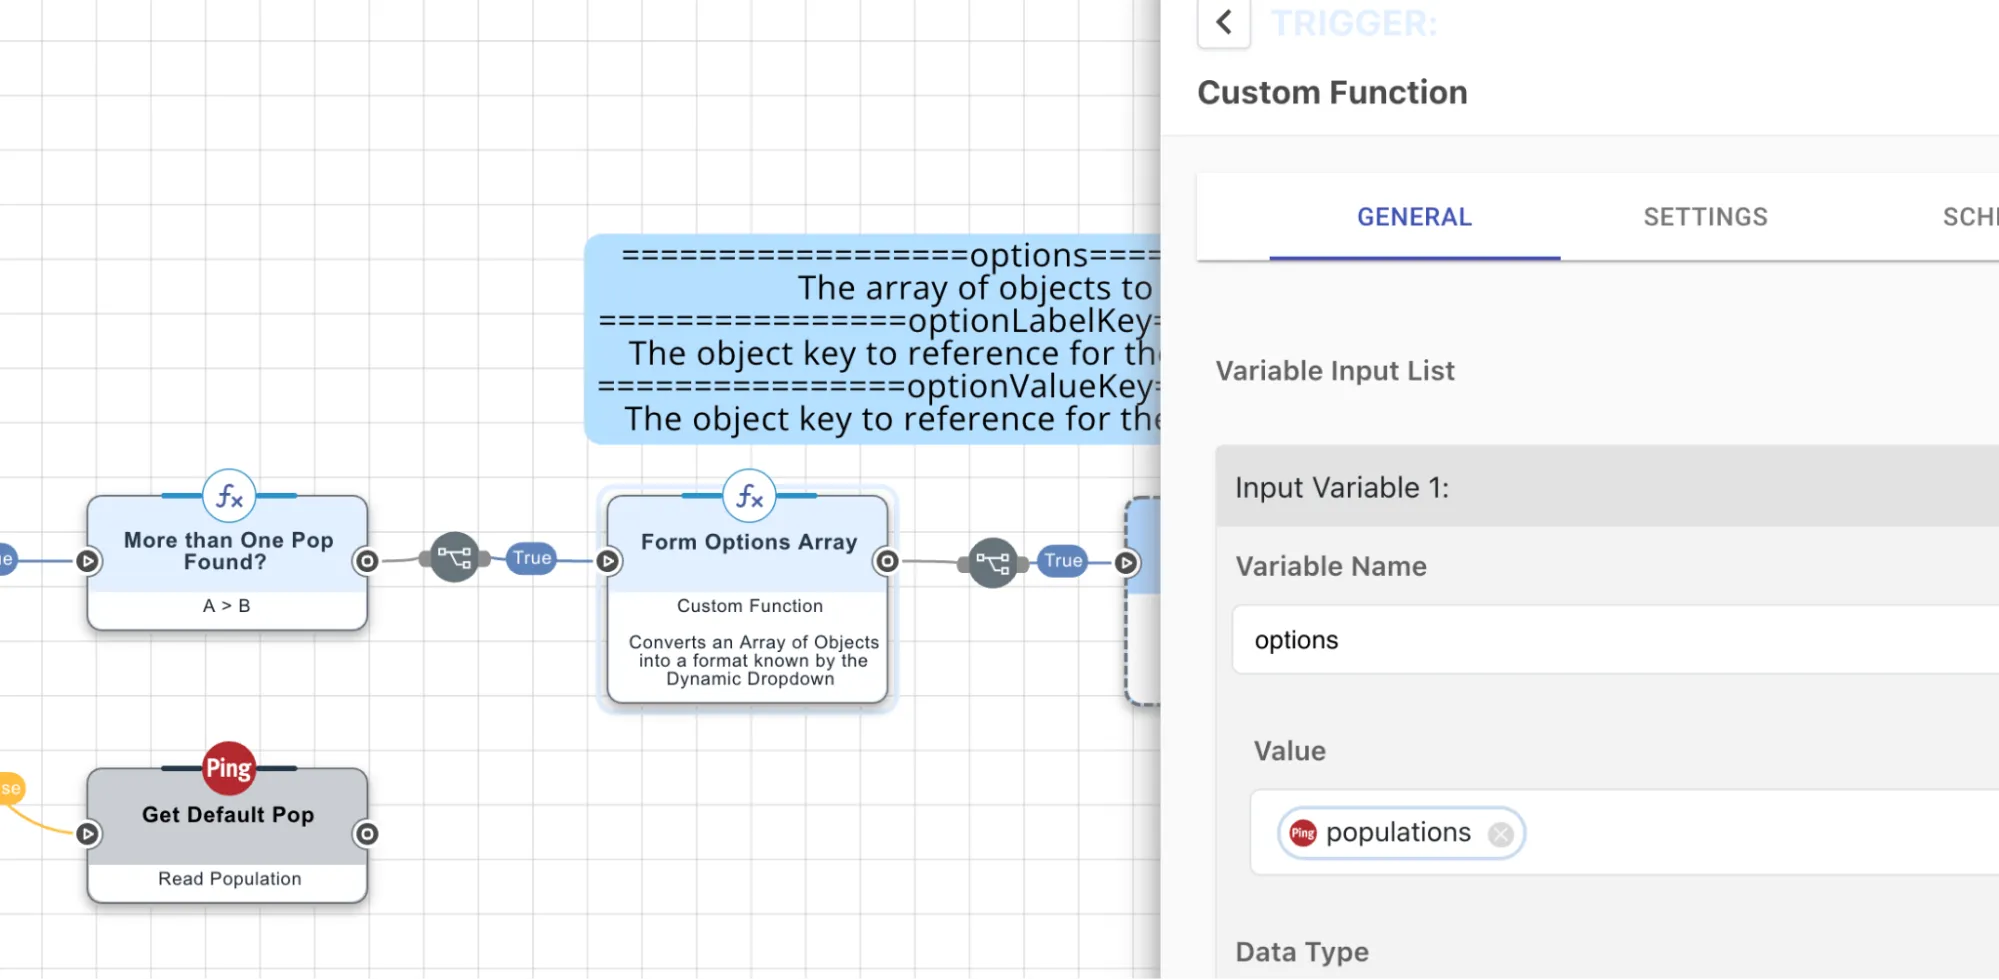
Task: Click the Variable Name field containing options
Action: click(x=1615, y=640)
